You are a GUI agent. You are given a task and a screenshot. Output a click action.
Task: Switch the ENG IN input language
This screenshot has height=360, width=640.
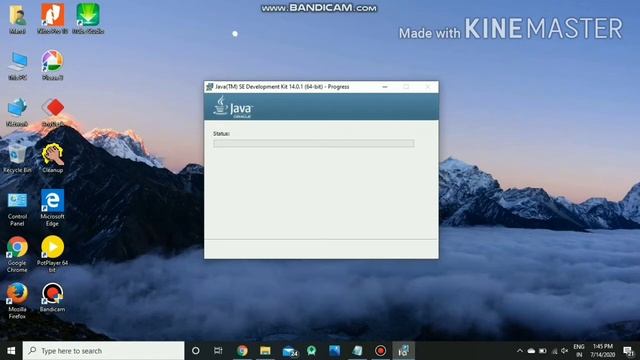click(x=579, y=351)
